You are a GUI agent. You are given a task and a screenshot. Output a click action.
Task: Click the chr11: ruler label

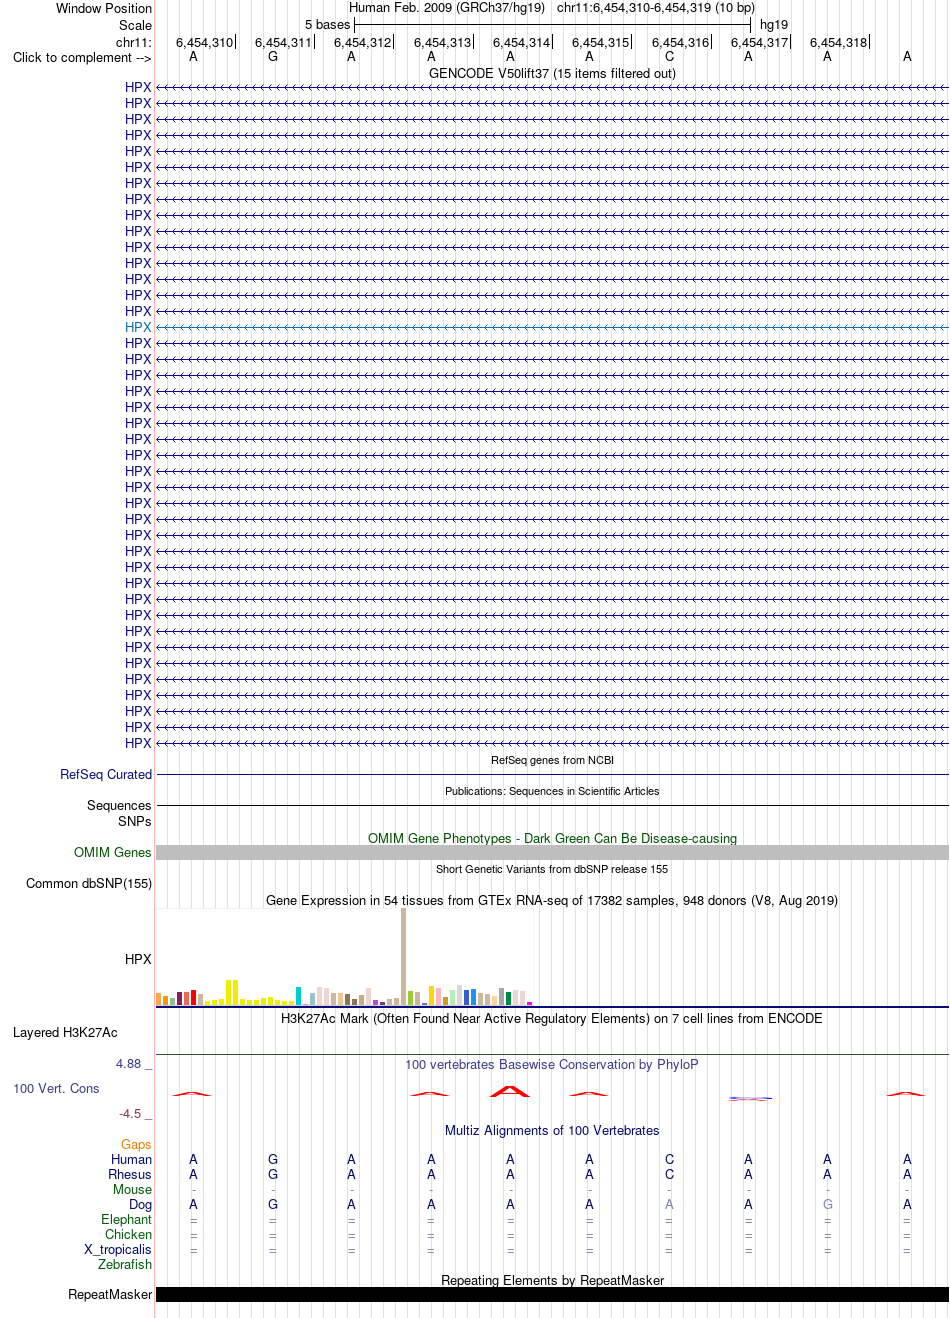click(x=134, y=42)
